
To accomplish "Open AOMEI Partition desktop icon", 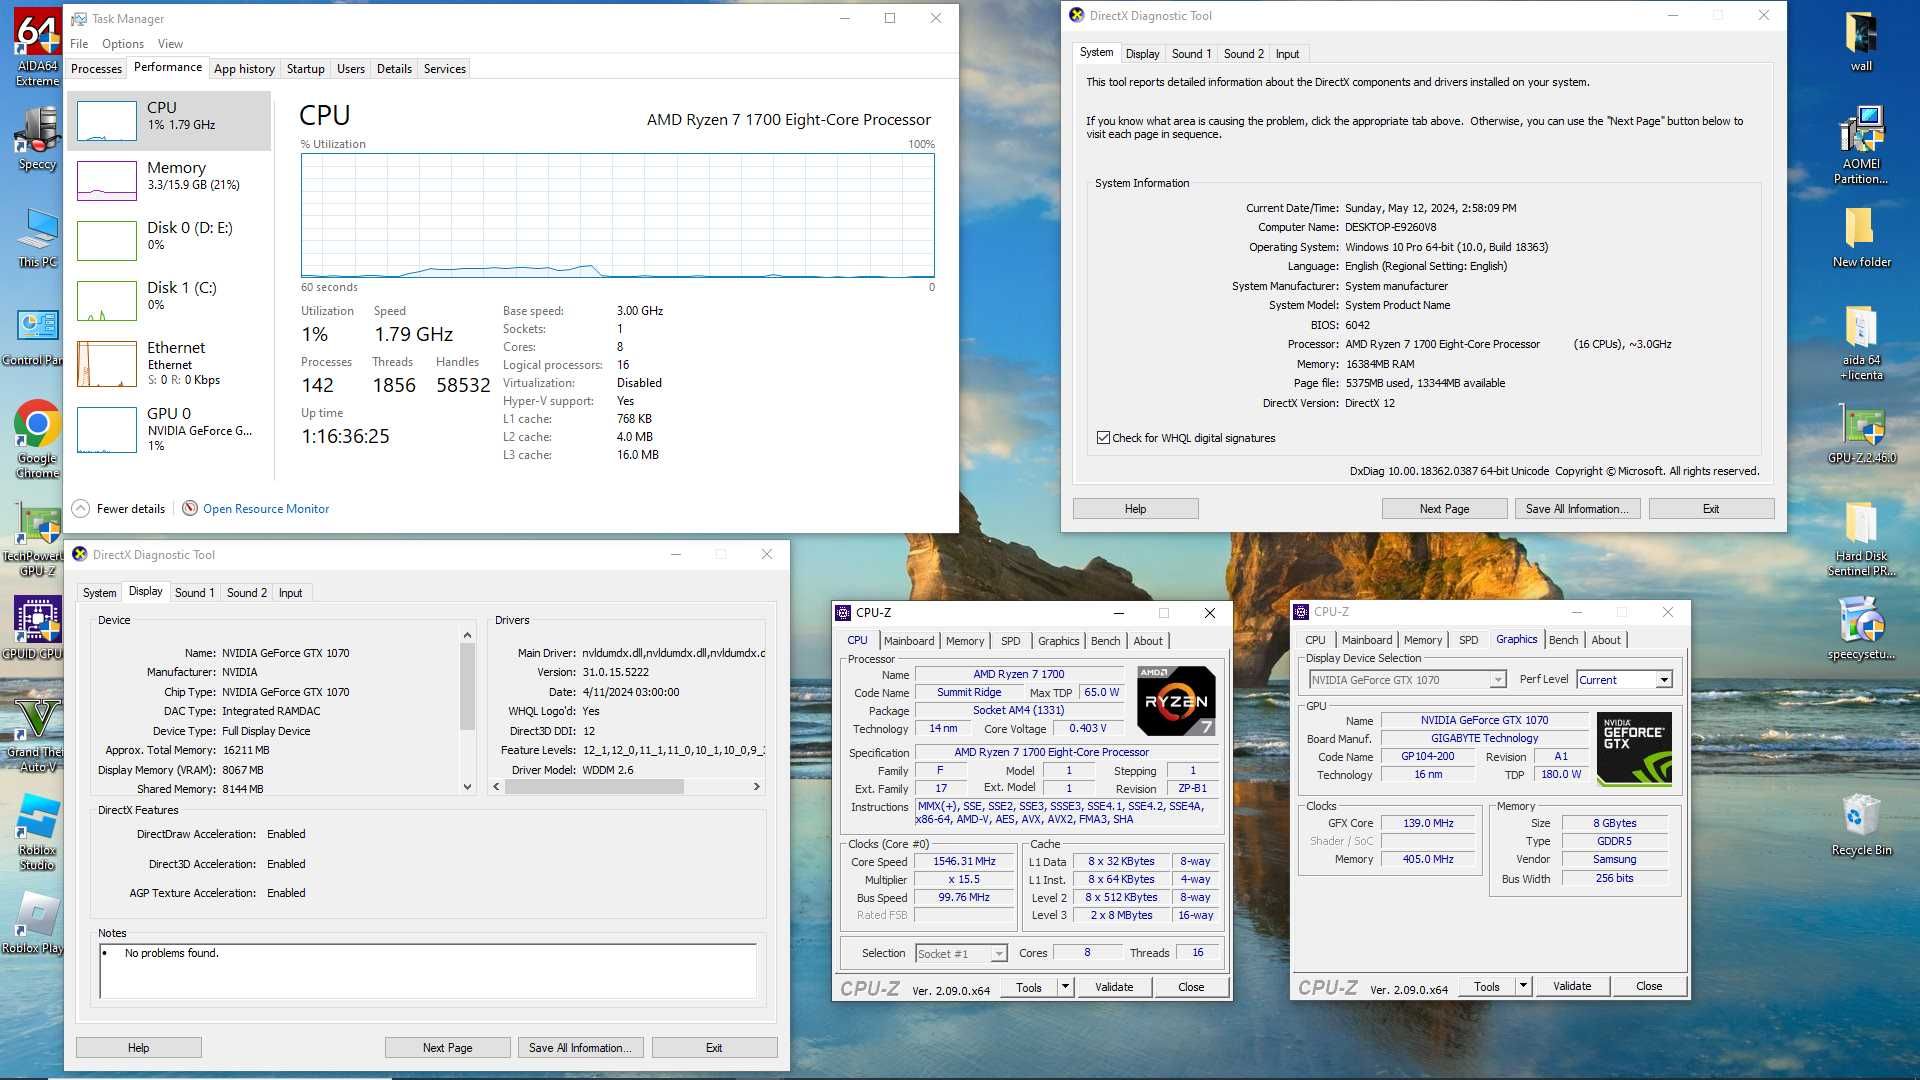I will [x=1861, y=145].
